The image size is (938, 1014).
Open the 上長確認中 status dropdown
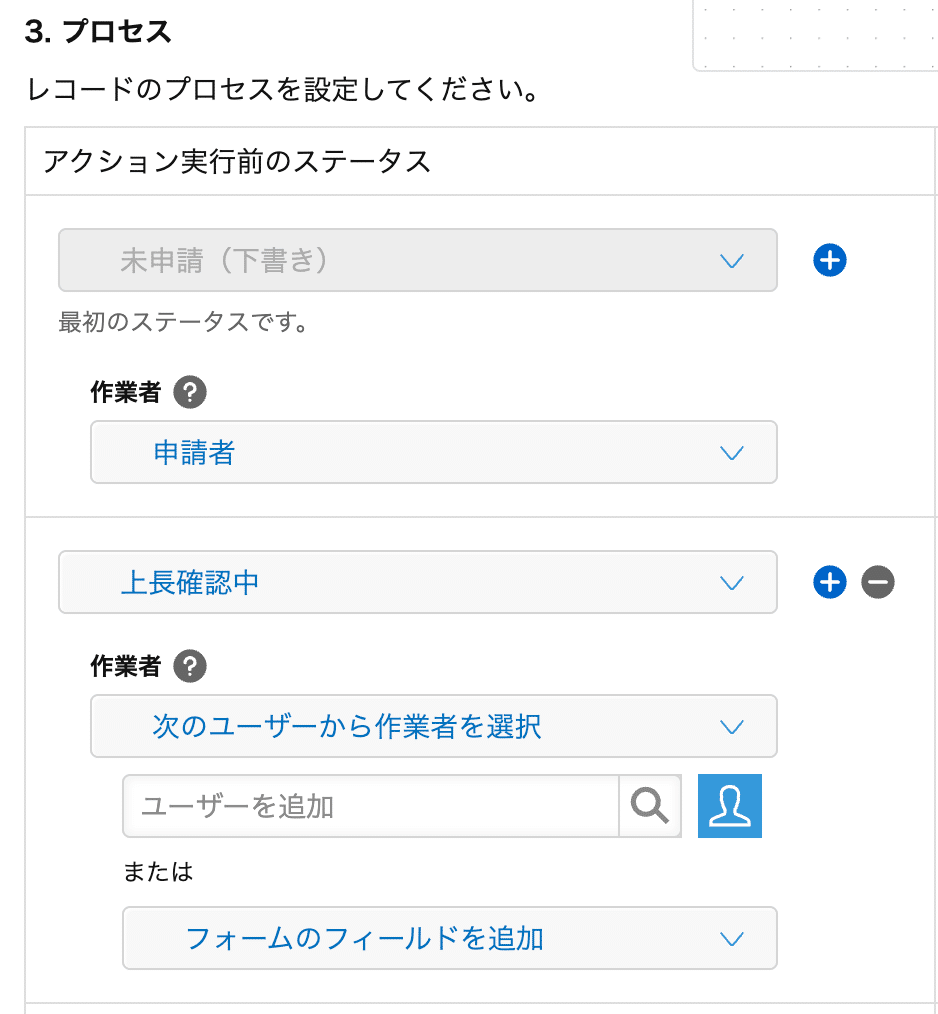click(x=418, y=582)
